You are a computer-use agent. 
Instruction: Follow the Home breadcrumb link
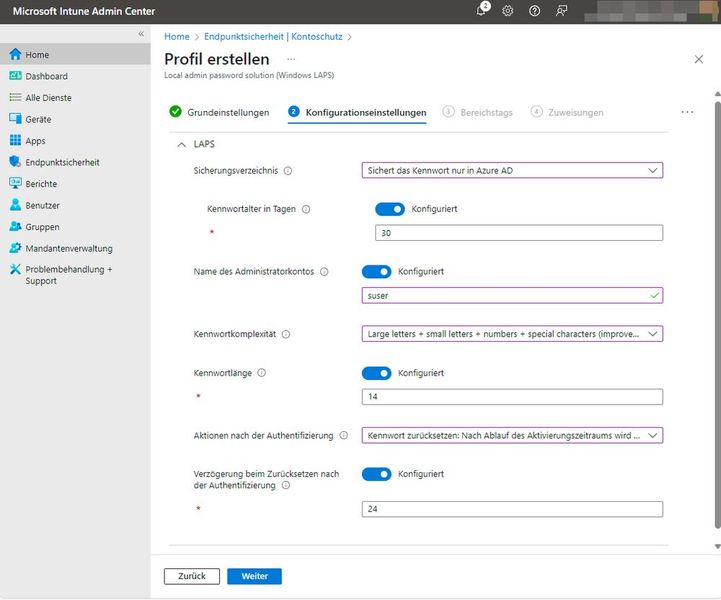[177, 36]
